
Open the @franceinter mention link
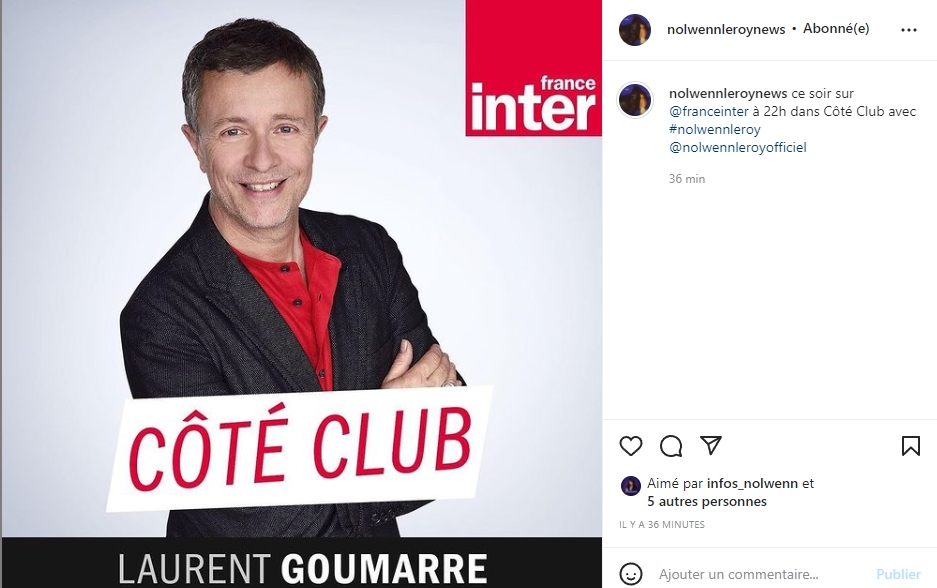click(709, 111)
